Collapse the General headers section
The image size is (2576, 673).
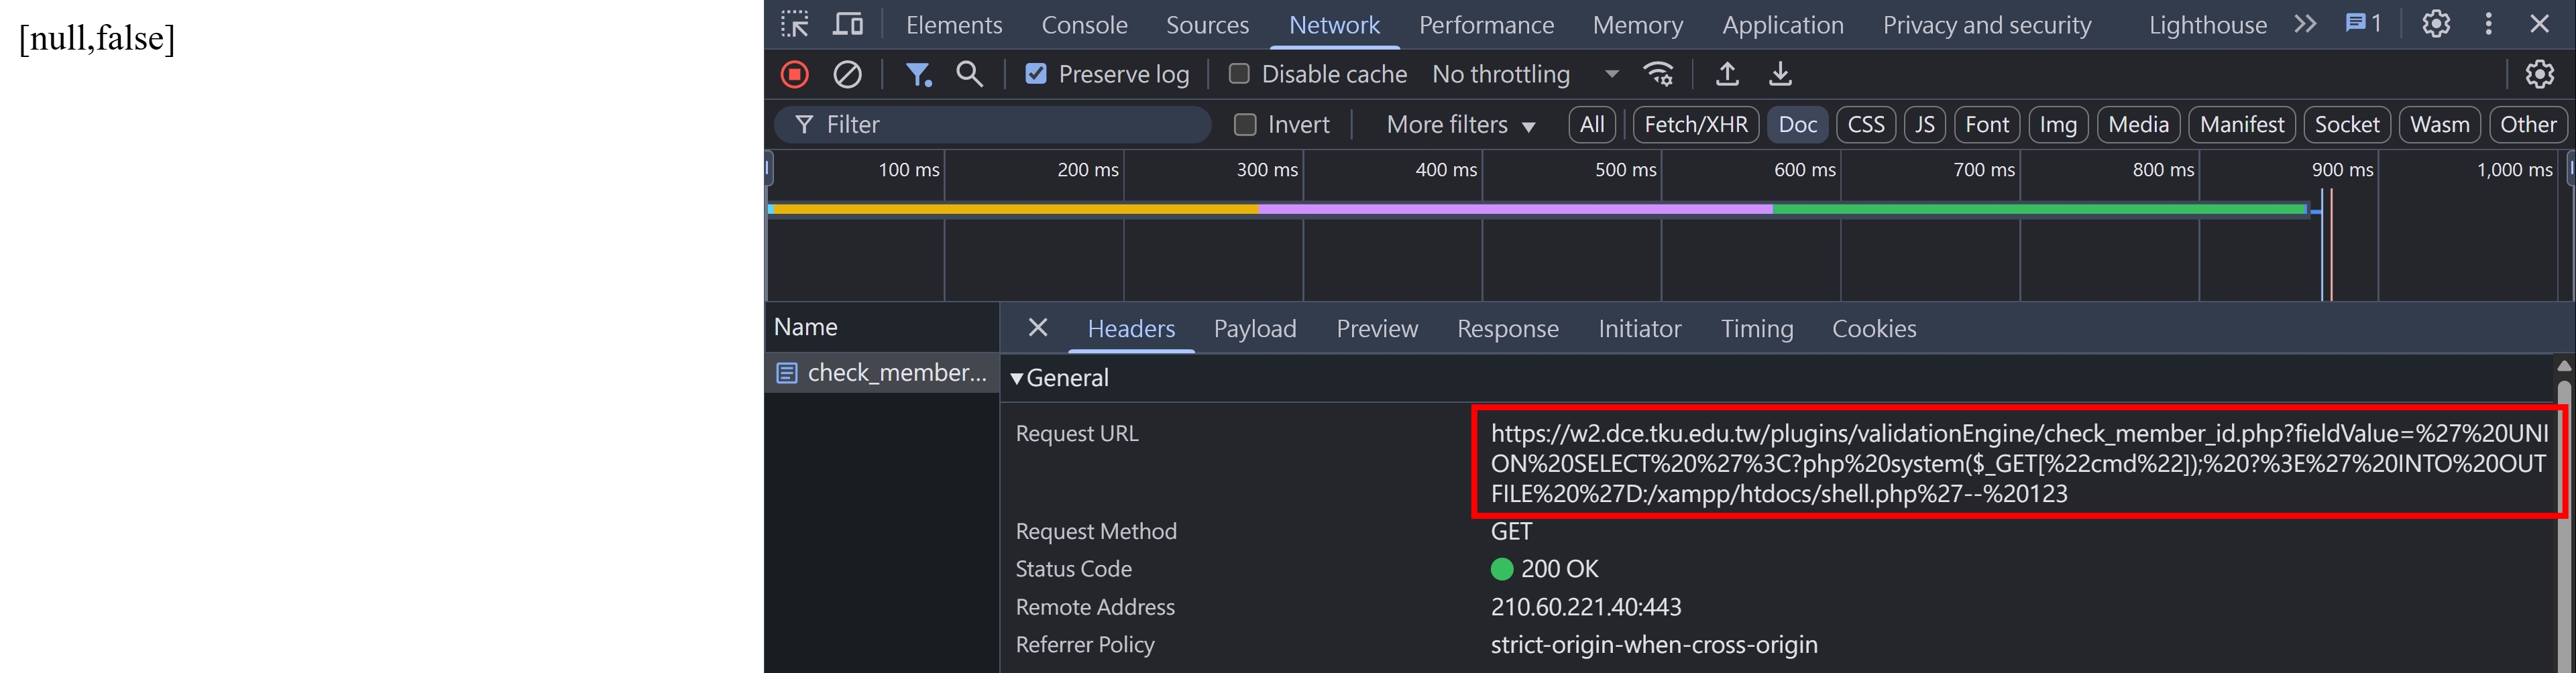pos(1017,378)
